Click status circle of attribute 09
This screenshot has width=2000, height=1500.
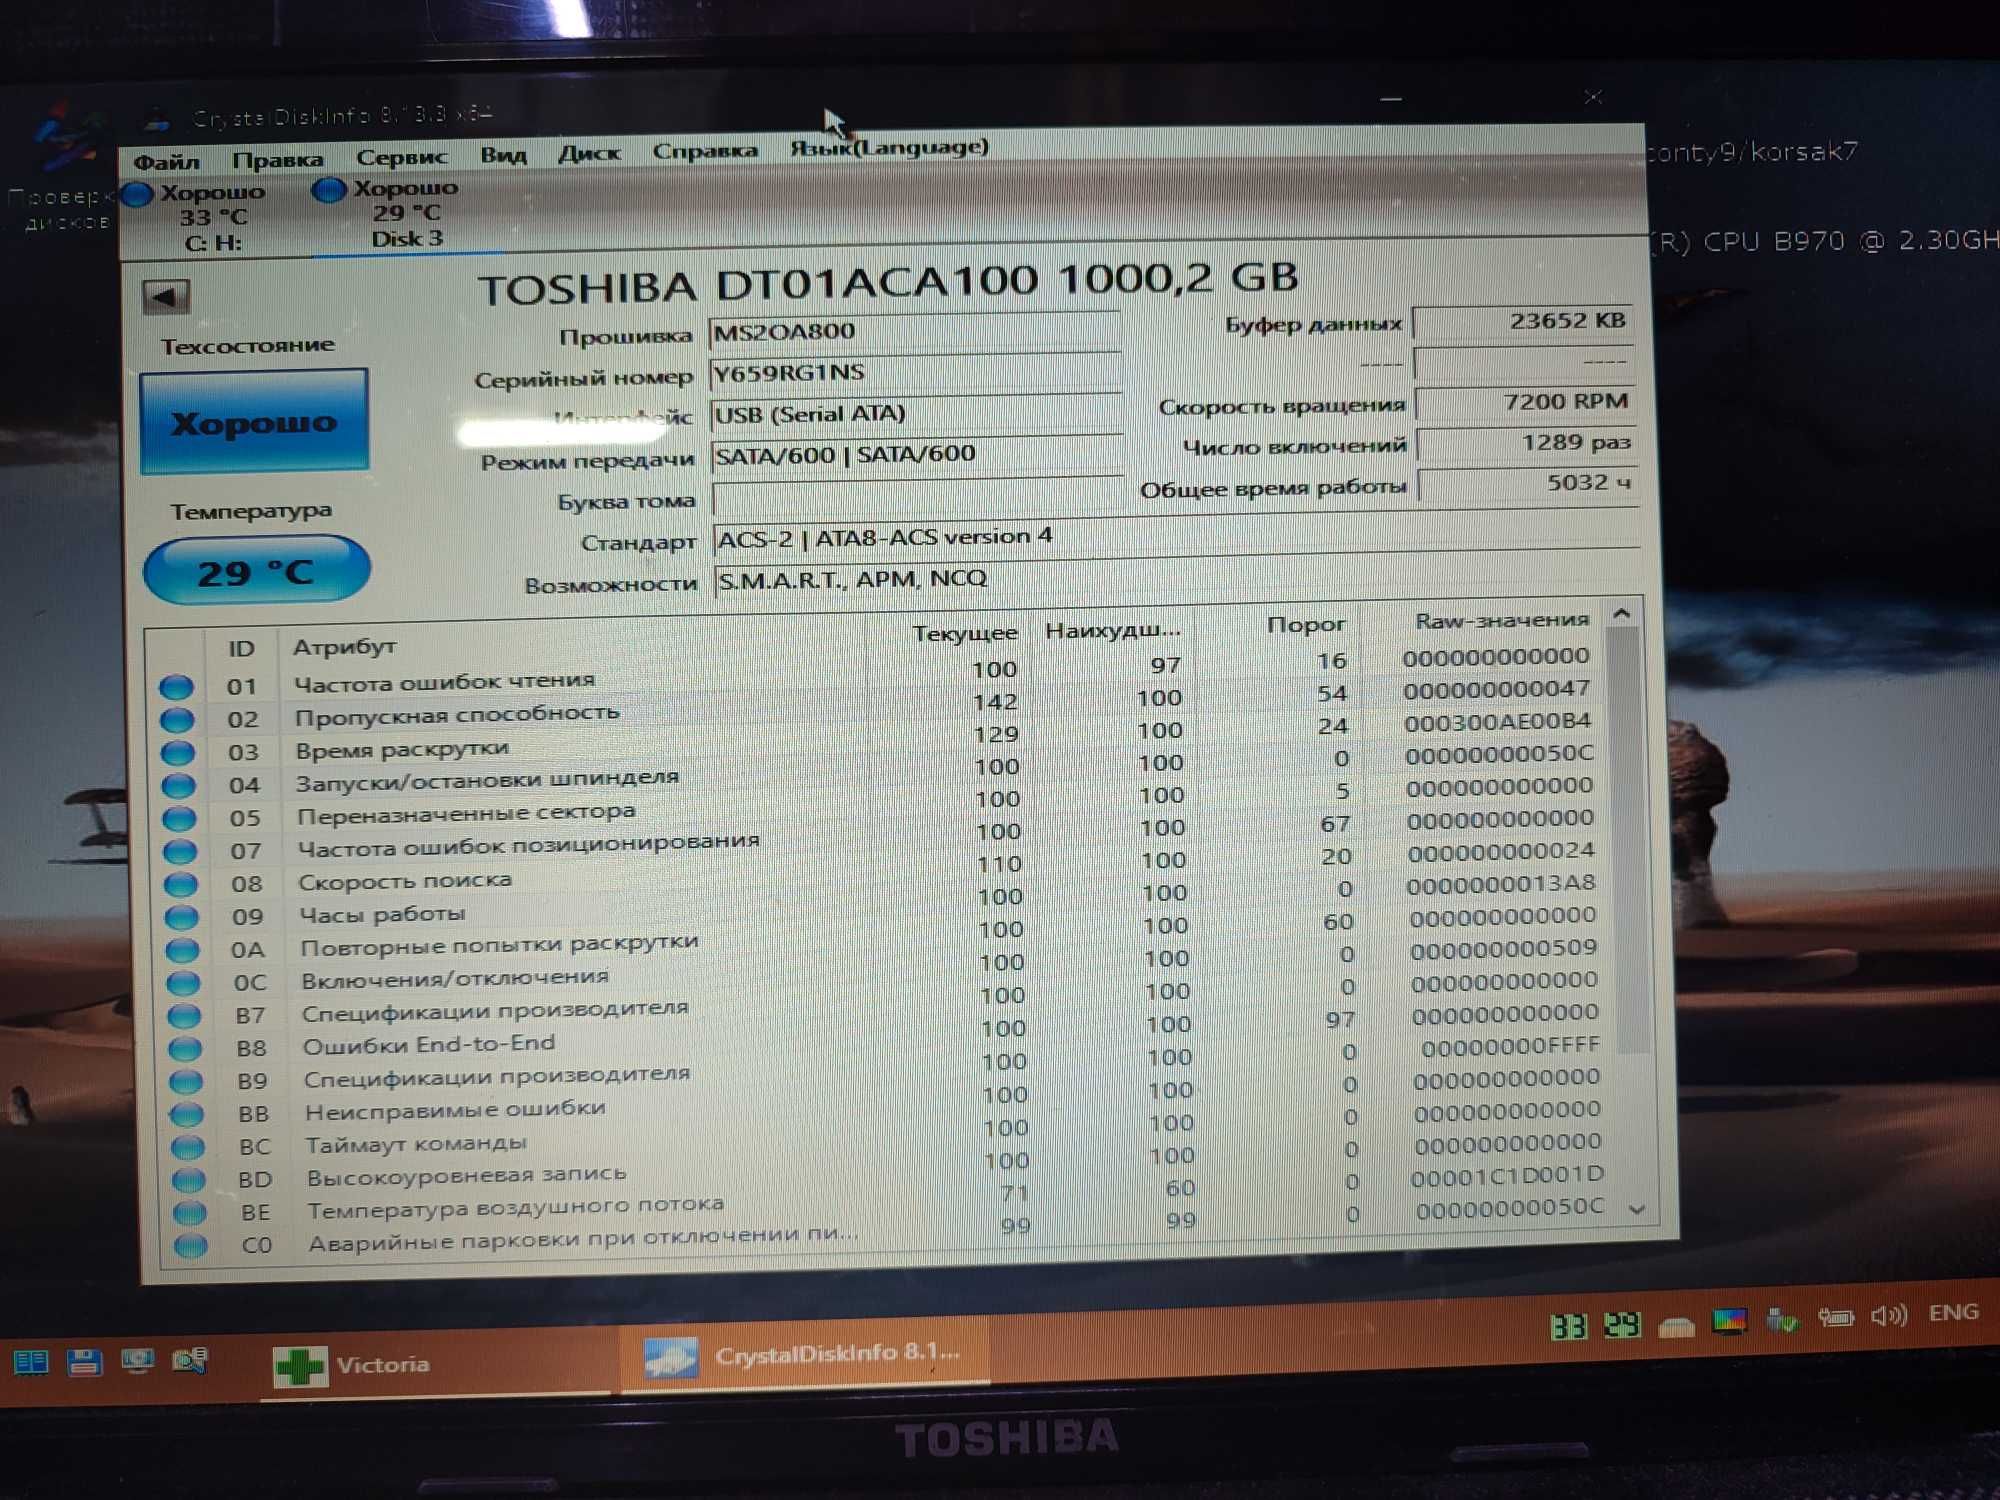[x=182, y=918]
